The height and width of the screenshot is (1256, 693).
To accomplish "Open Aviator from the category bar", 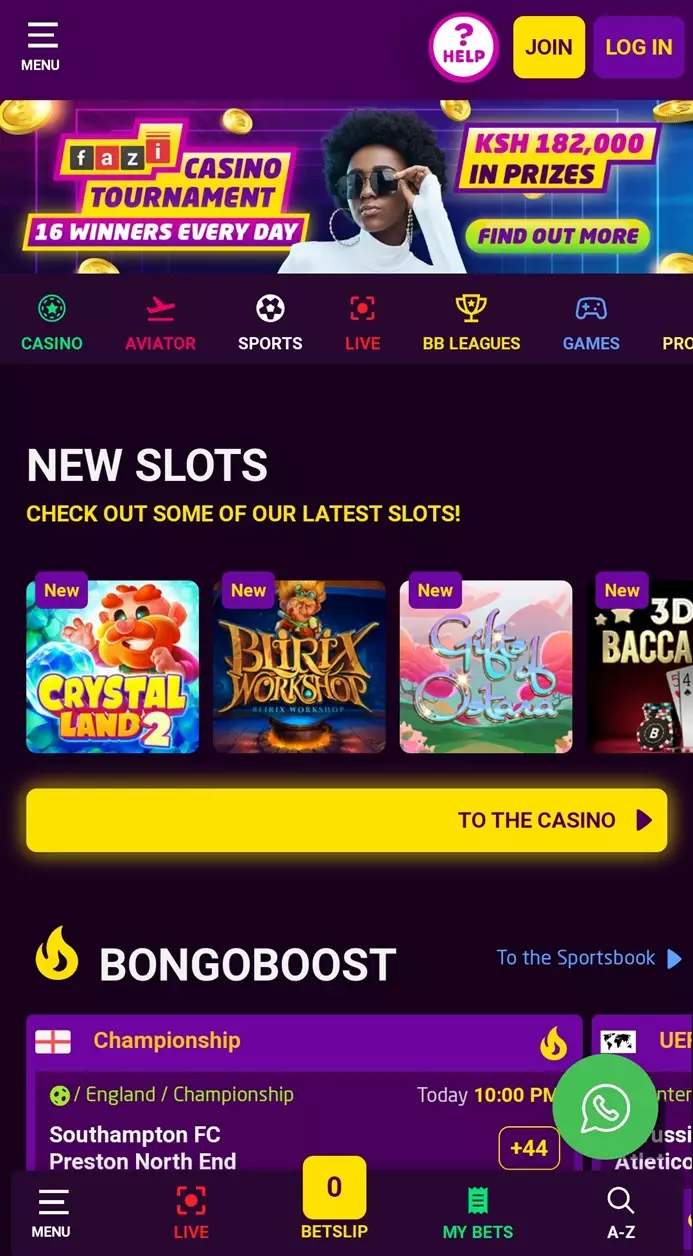I will point(160,323).
